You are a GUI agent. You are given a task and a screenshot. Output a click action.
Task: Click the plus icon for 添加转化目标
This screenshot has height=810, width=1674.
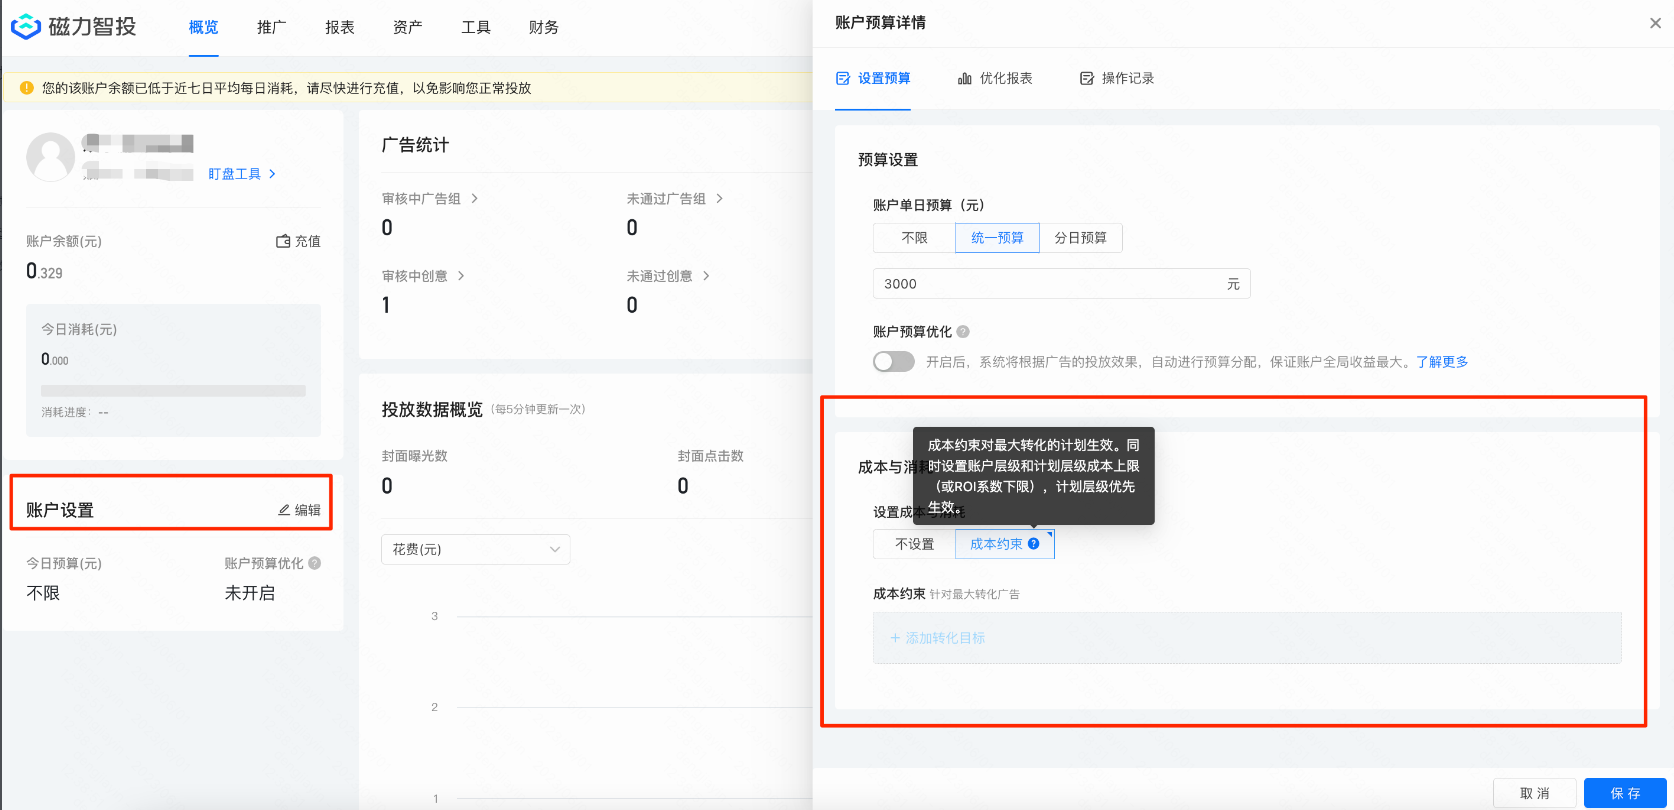896,638
